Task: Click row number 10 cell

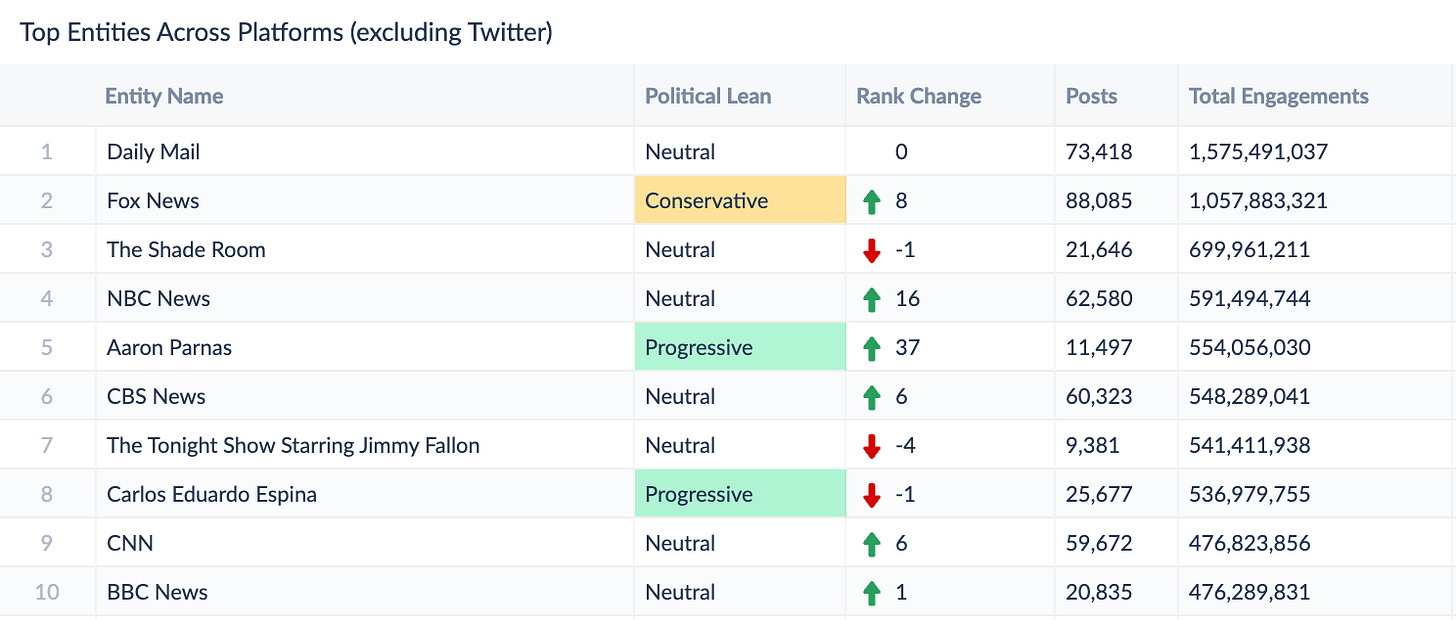Action: tap(47, 592)
